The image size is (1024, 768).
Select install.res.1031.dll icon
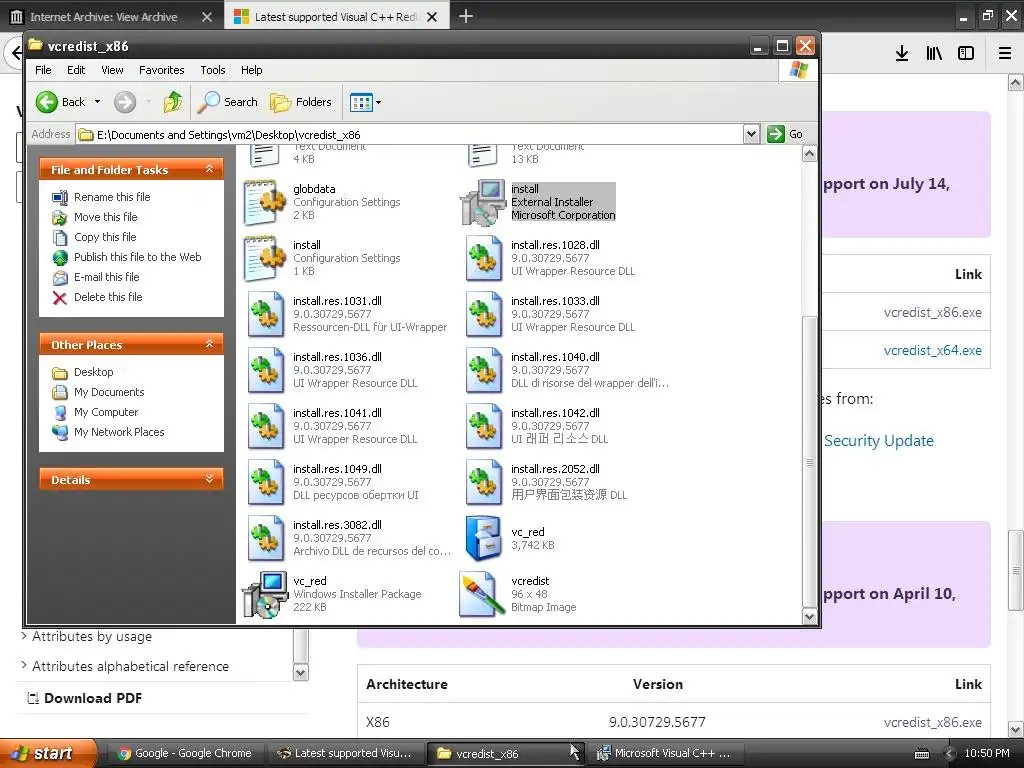265,314
